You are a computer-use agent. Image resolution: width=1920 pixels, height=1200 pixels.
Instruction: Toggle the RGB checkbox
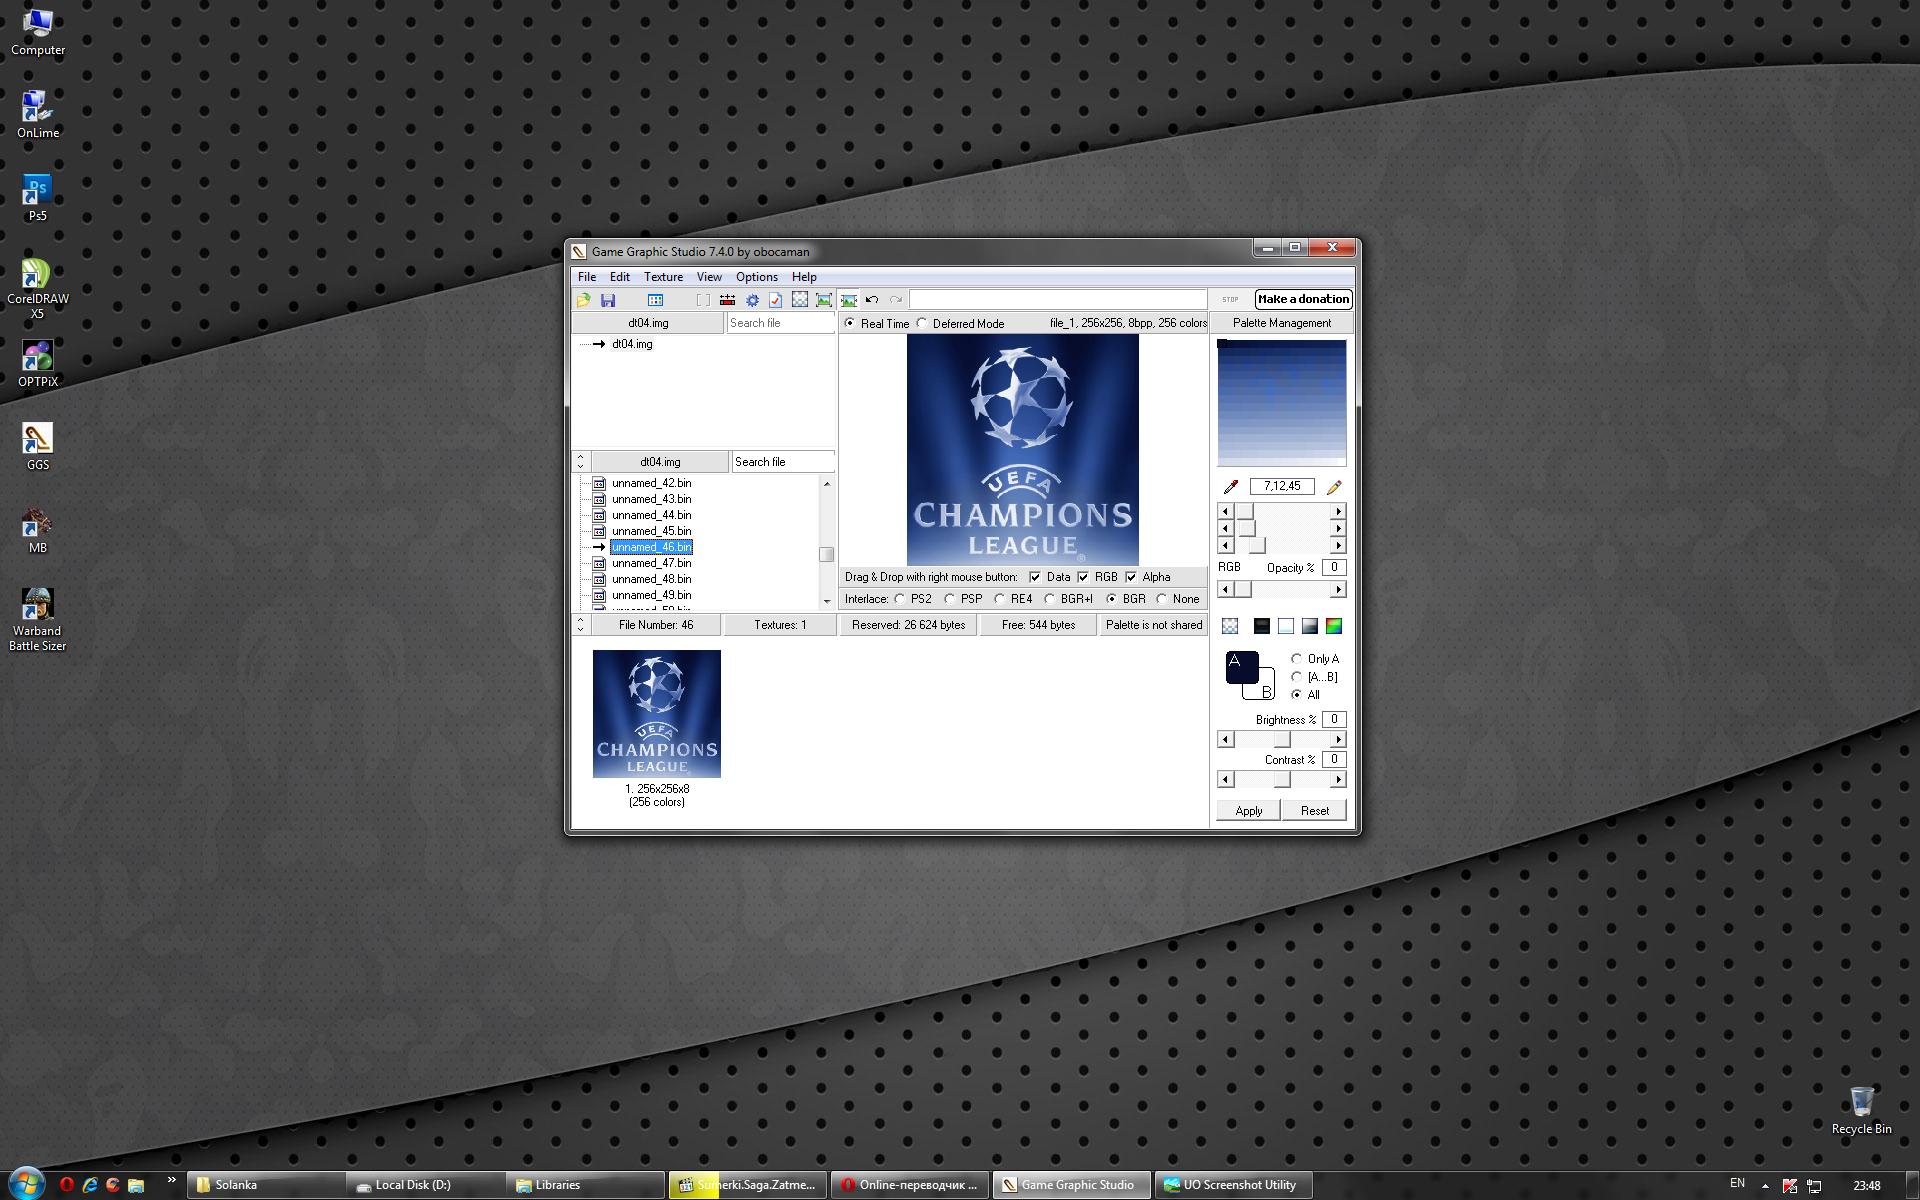pyautogui.click(x=1083, y=577)
